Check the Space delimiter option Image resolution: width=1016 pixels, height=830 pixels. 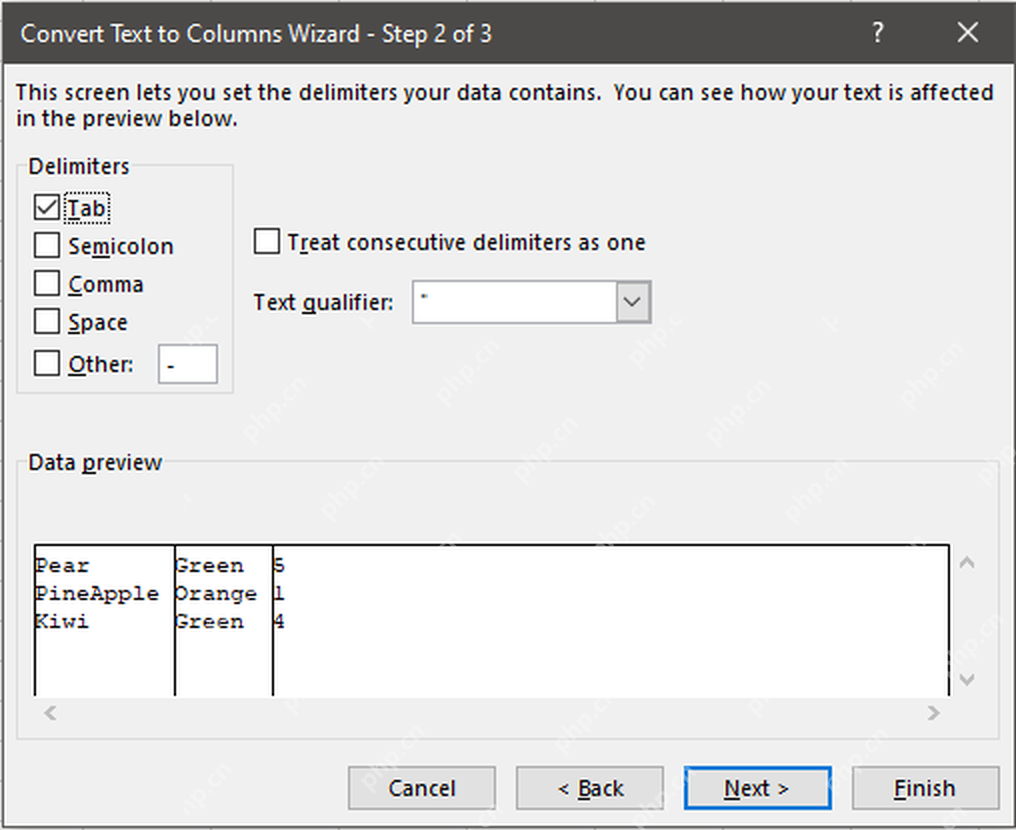click(47, 321)
